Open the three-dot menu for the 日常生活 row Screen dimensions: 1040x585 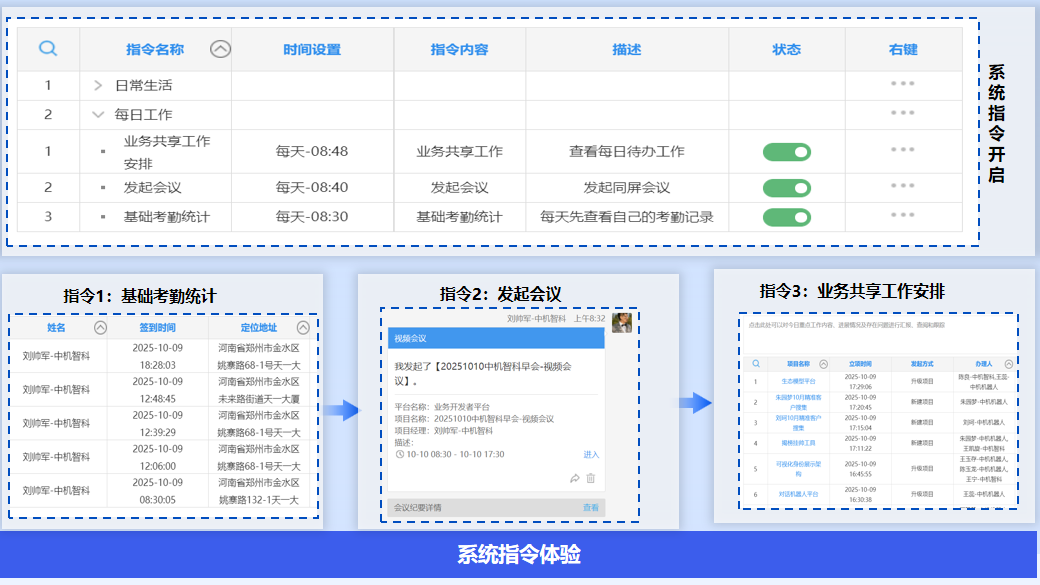click(903, 85)
